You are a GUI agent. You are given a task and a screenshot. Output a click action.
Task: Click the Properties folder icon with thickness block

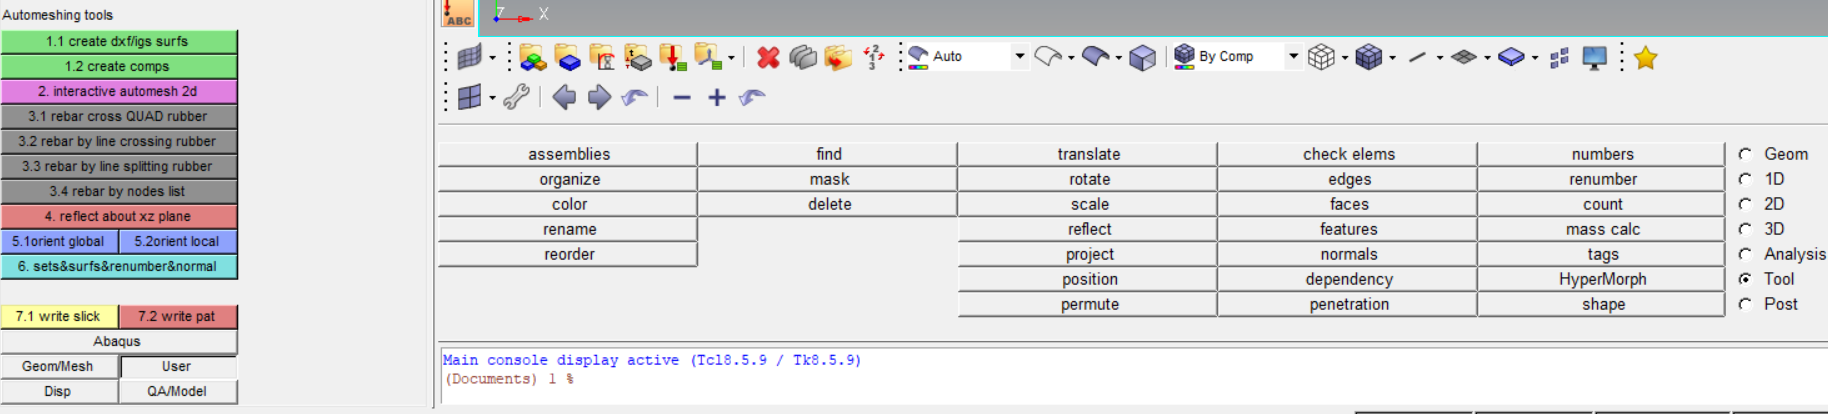(637, 57)
